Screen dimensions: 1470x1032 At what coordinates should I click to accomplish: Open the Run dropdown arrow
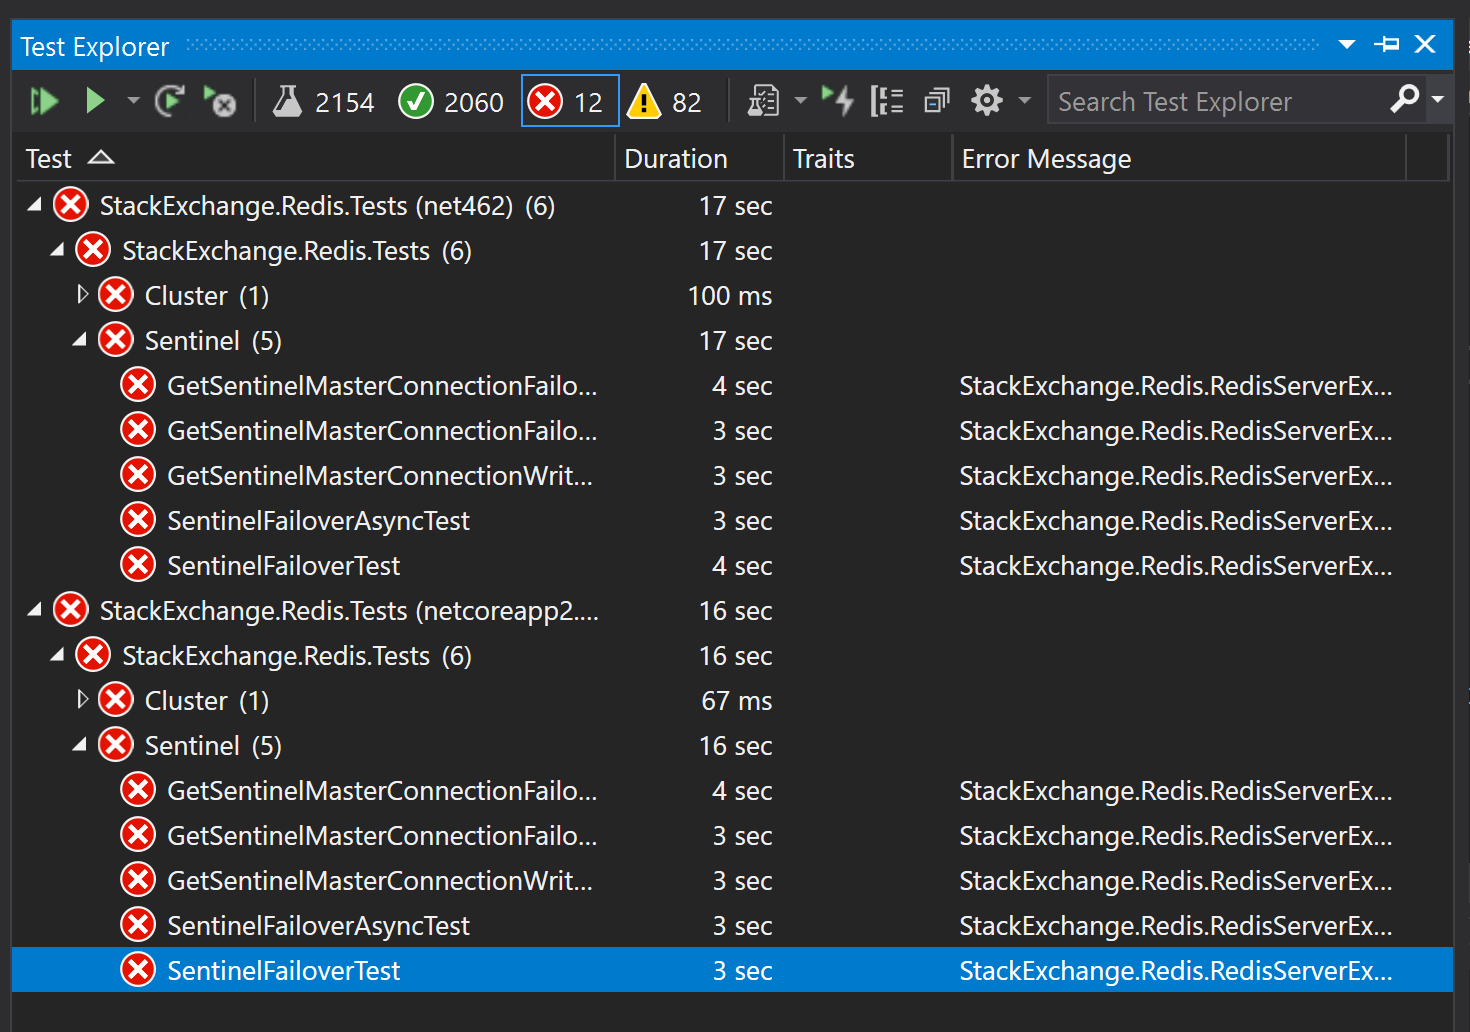tap(133, 101)
